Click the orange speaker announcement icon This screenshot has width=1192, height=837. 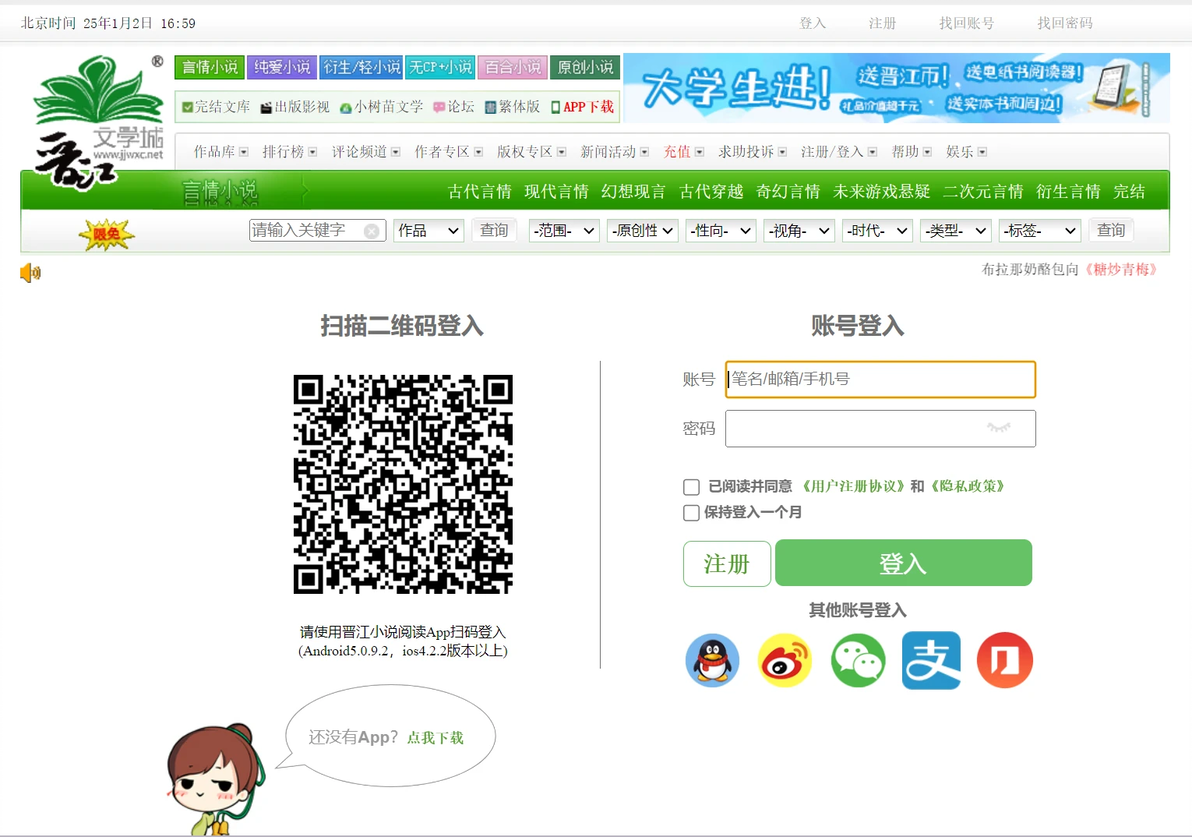(30, 272)
